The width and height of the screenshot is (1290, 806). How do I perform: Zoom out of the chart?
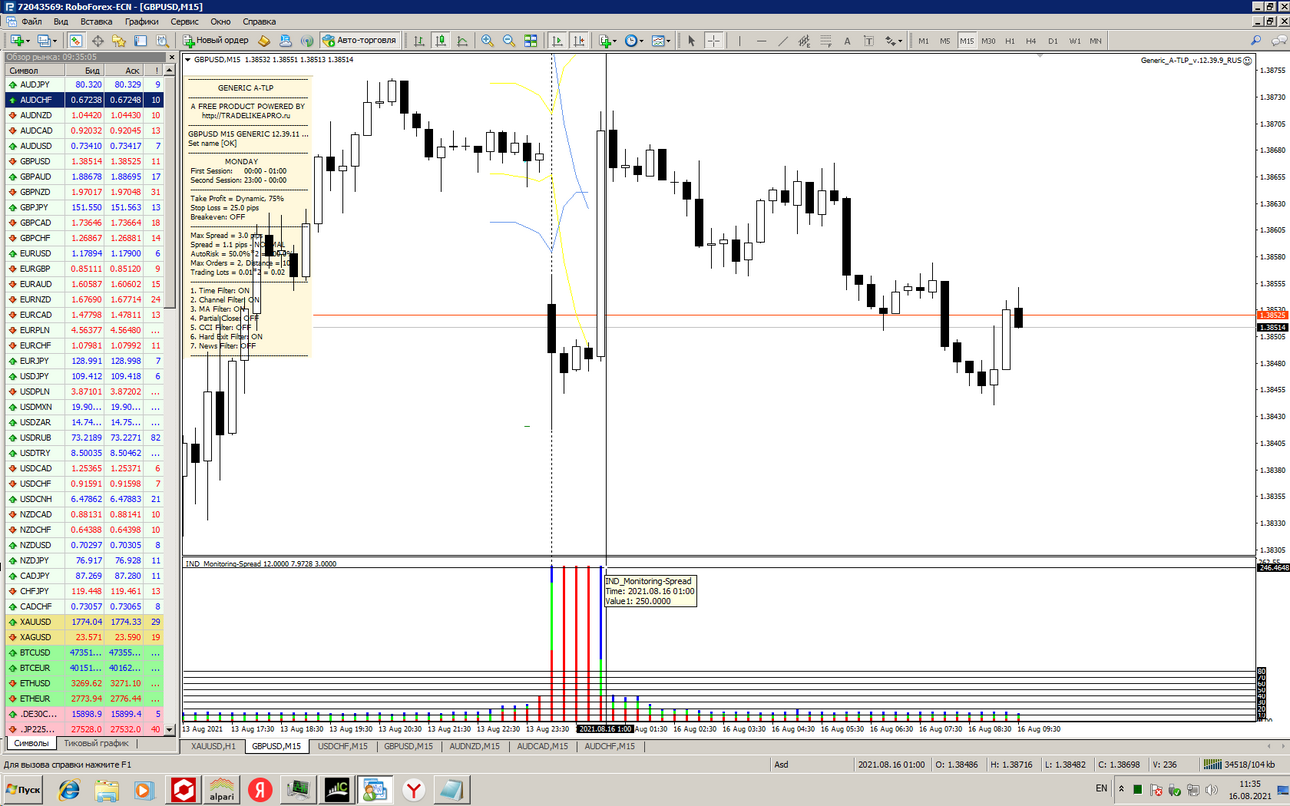pos(508,41)
